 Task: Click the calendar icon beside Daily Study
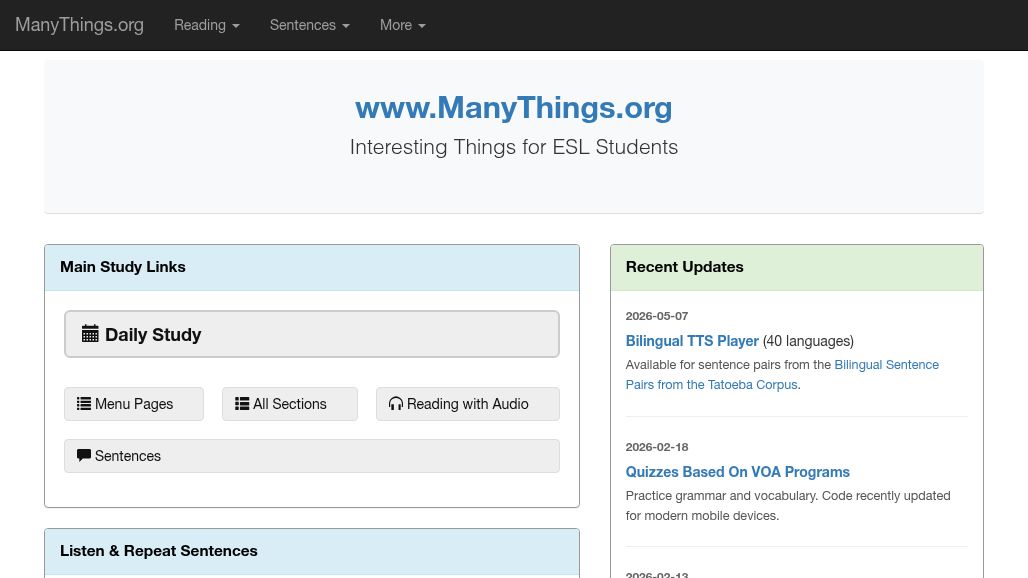[90, 334]
